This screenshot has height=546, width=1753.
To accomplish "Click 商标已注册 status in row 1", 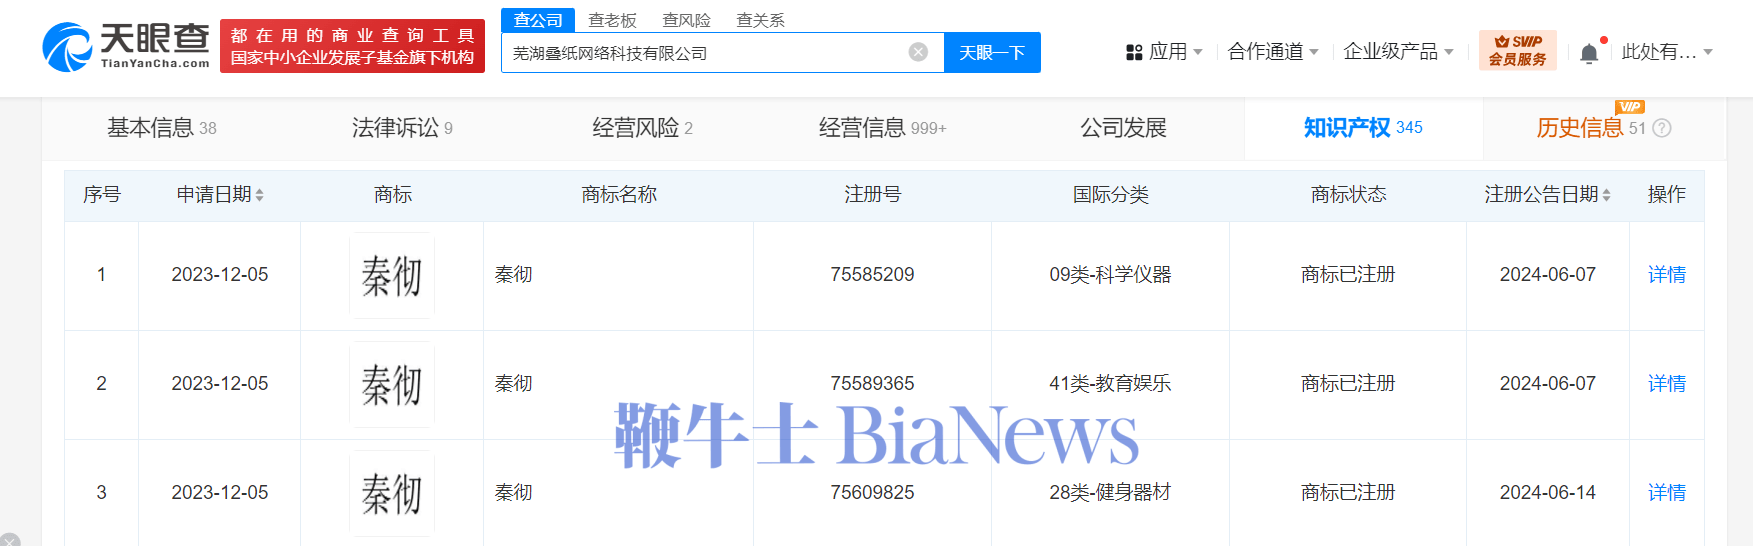I will 1348,274.
